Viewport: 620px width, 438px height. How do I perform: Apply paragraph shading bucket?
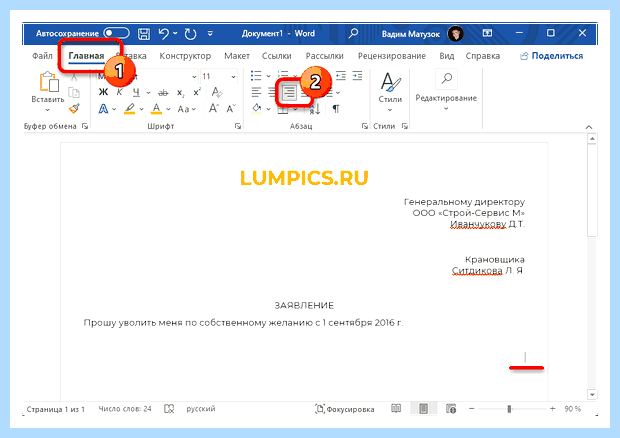[x=257, y=108]
